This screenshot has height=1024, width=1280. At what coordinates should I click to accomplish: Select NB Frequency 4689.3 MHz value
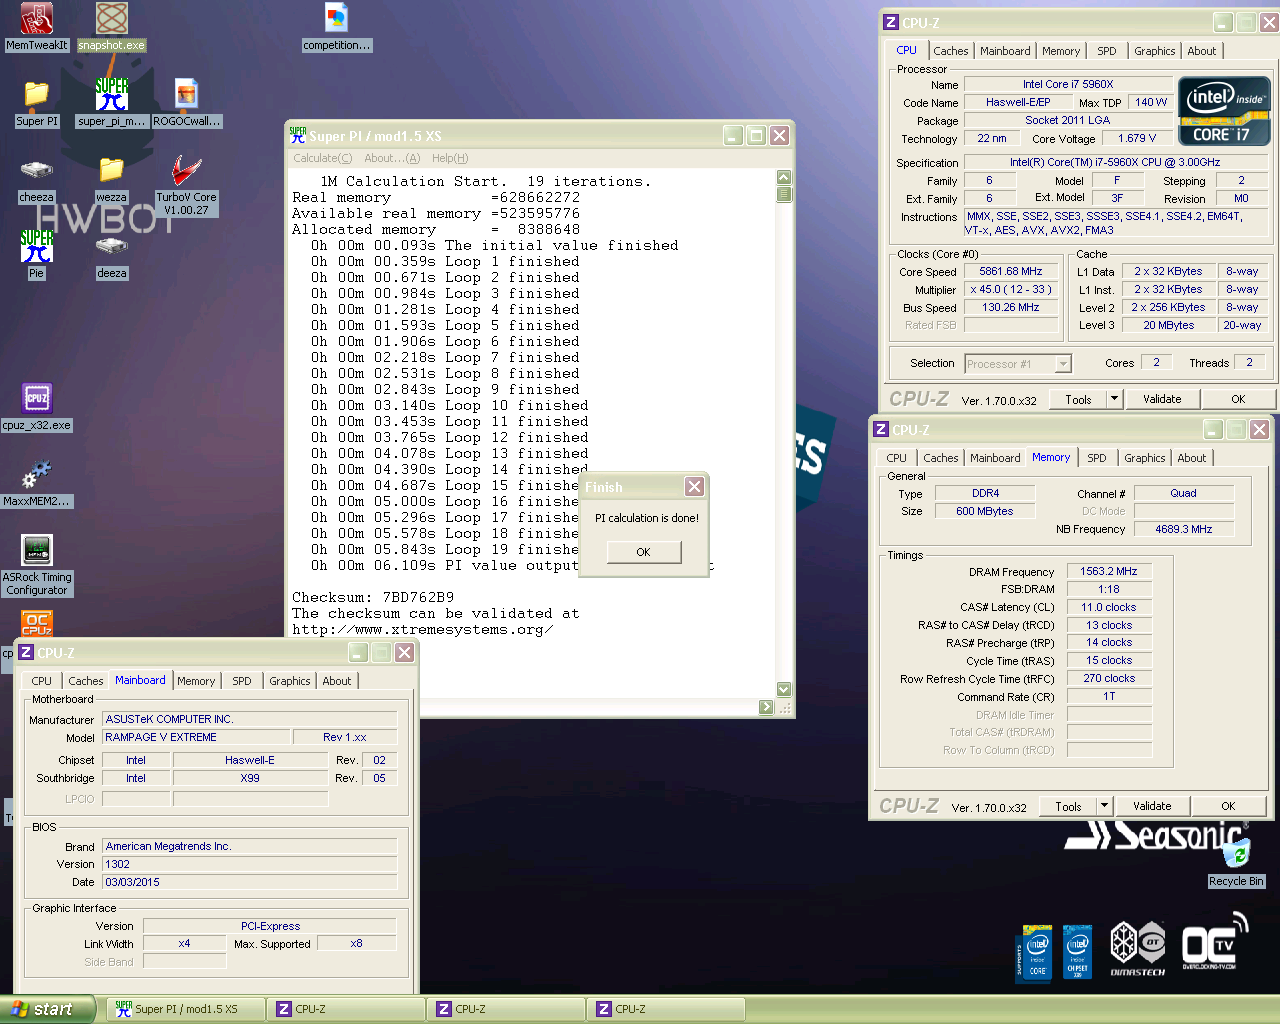[1184, 529]
